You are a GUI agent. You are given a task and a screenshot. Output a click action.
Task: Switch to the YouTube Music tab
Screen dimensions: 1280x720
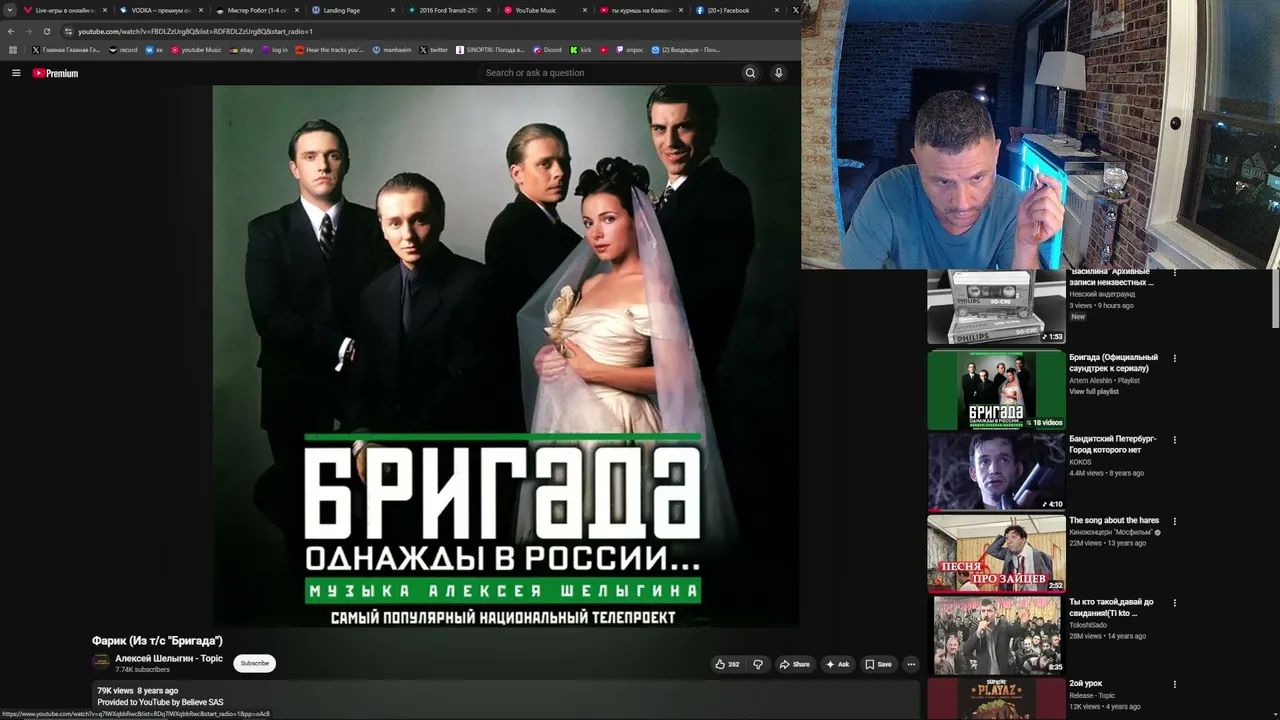(x=544, y=10)
